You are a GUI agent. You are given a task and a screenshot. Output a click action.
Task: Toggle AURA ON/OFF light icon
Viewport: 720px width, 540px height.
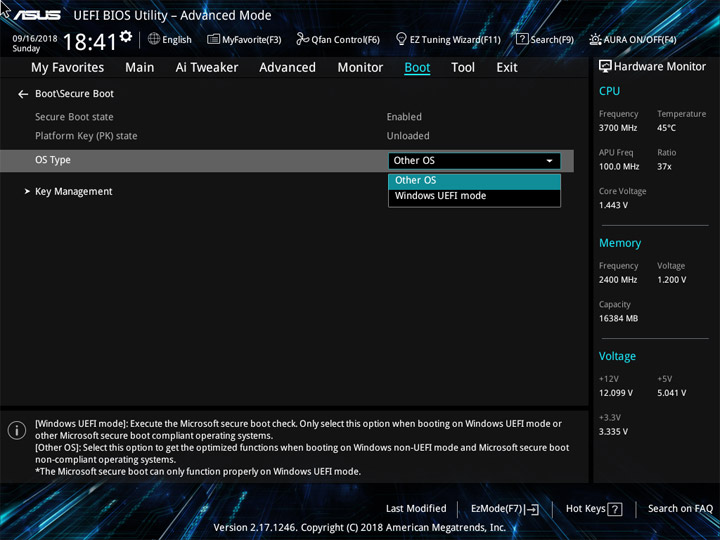[x=595, y=39]
